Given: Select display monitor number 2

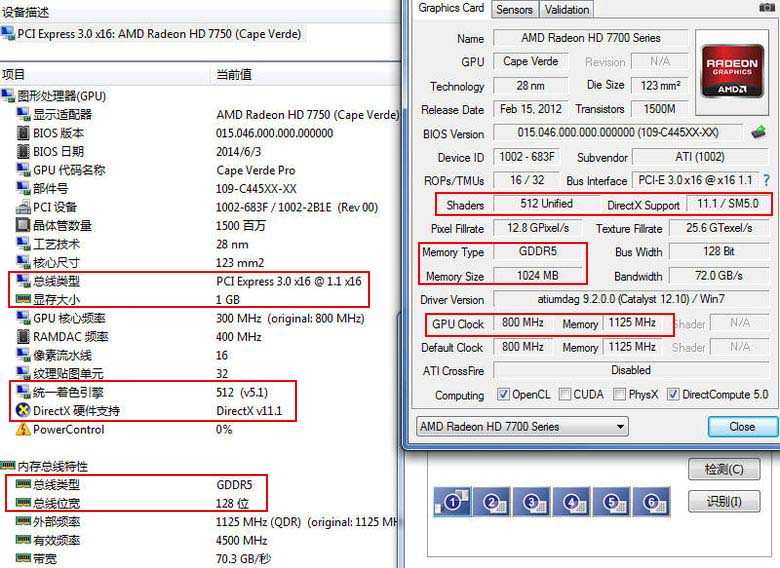Looking at the screenshot, I should point(492,502).
